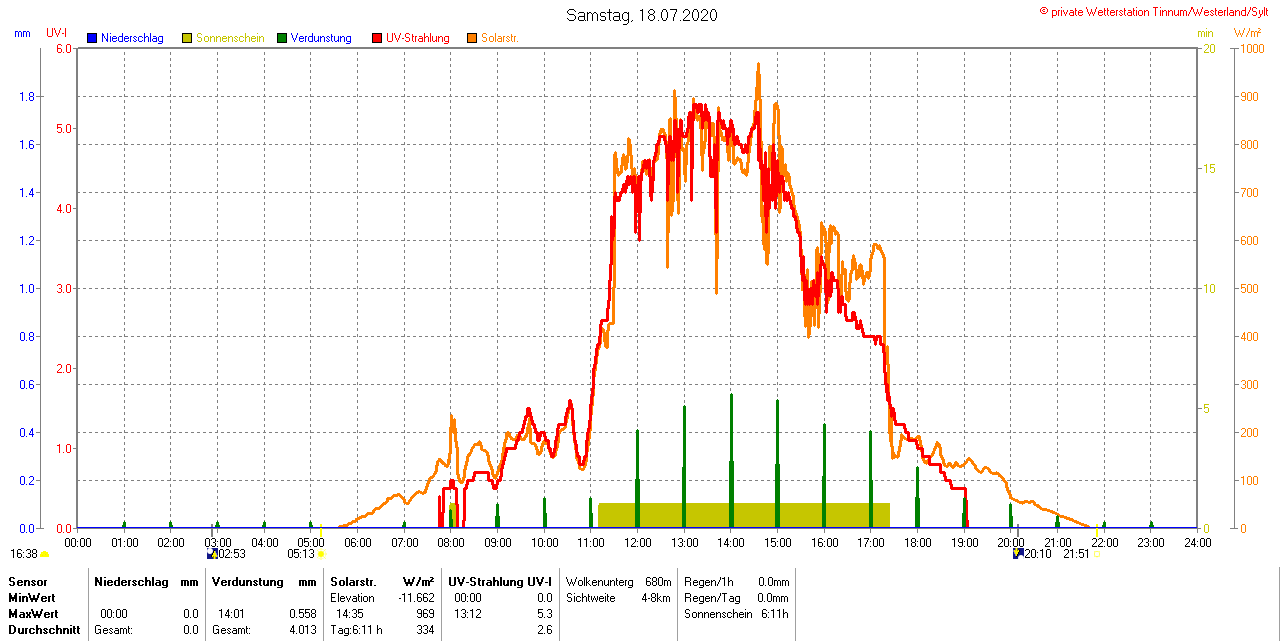Click the sunrise sun icon beside 05:13

[321, 554]
